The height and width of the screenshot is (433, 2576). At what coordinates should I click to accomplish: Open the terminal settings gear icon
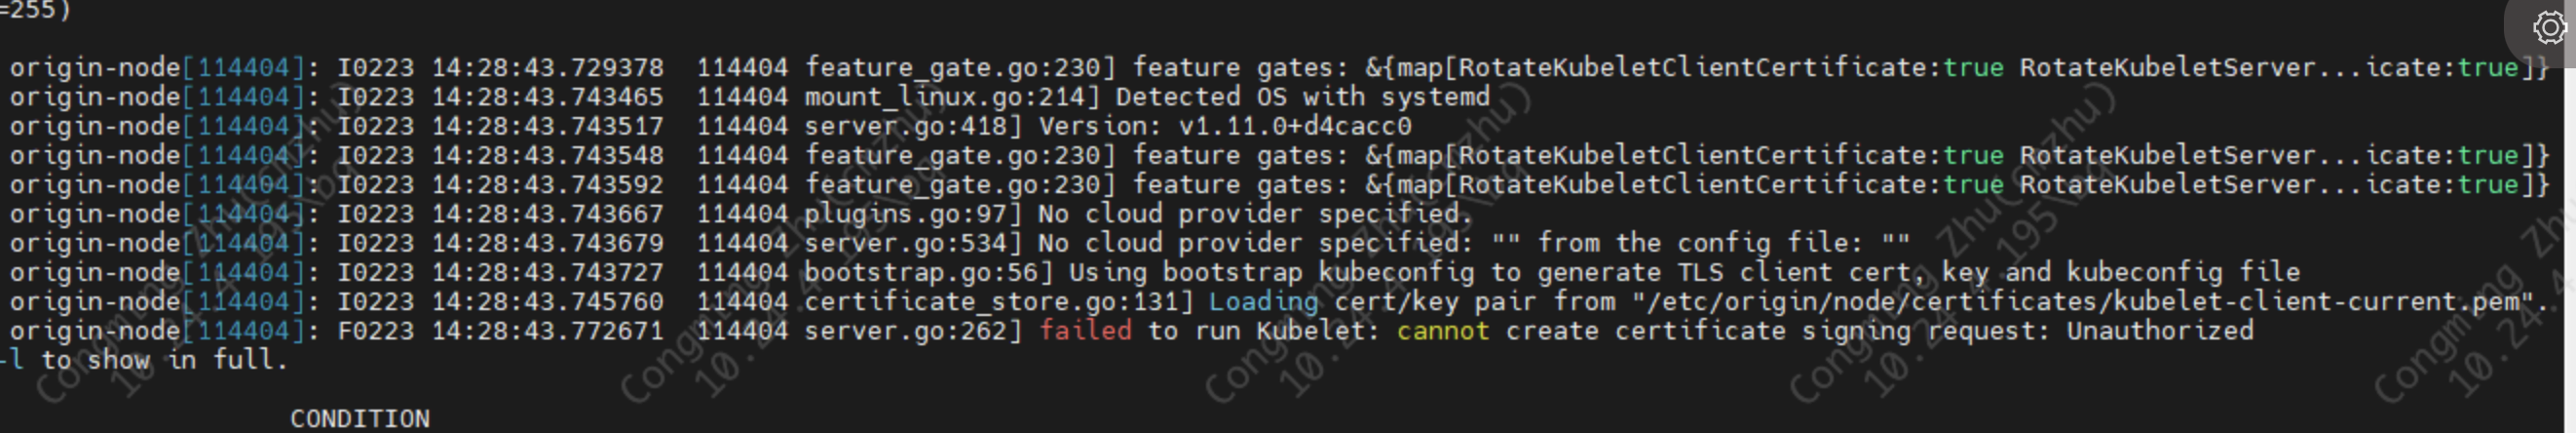(x=2548, y=27)
